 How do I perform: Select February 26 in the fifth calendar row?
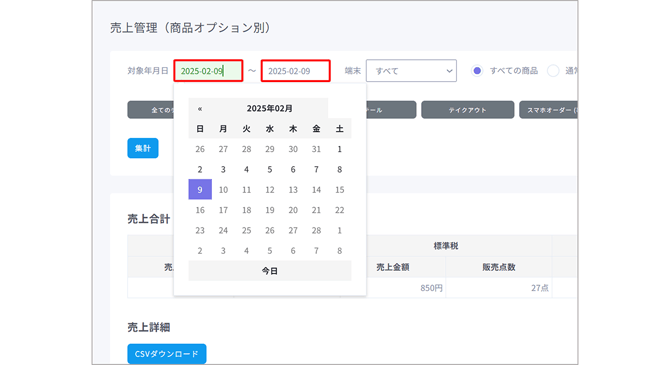point(270,230)
